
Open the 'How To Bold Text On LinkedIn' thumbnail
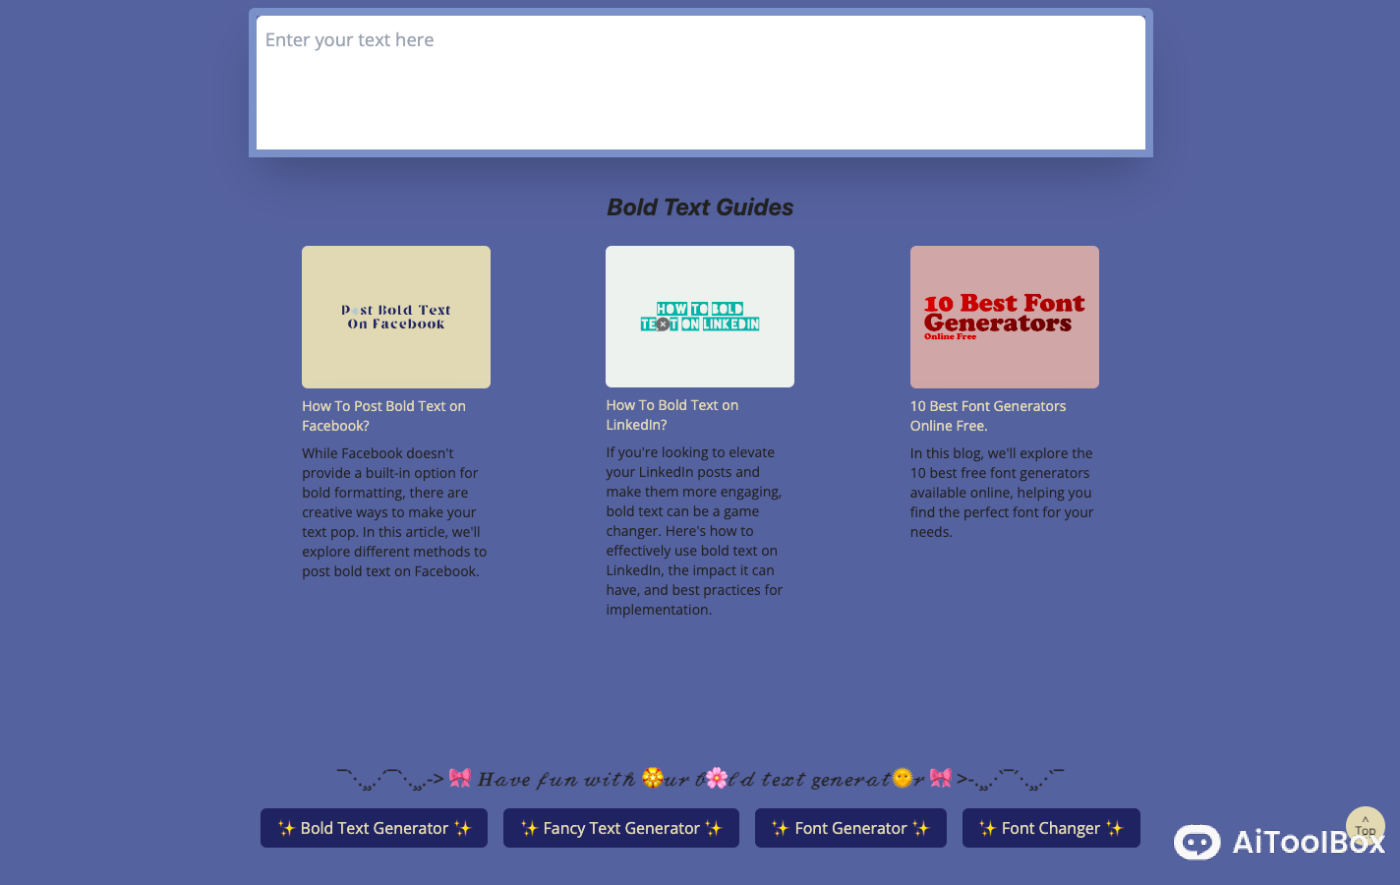[700, 316]
